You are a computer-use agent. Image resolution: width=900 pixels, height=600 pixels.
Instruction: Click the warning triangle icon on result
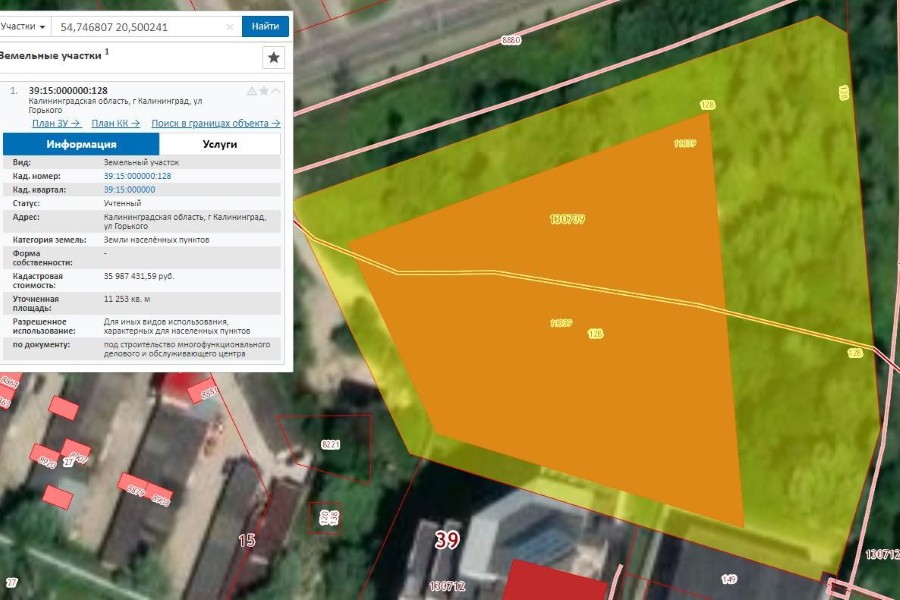pyautogui.click(x=252, y=91)
